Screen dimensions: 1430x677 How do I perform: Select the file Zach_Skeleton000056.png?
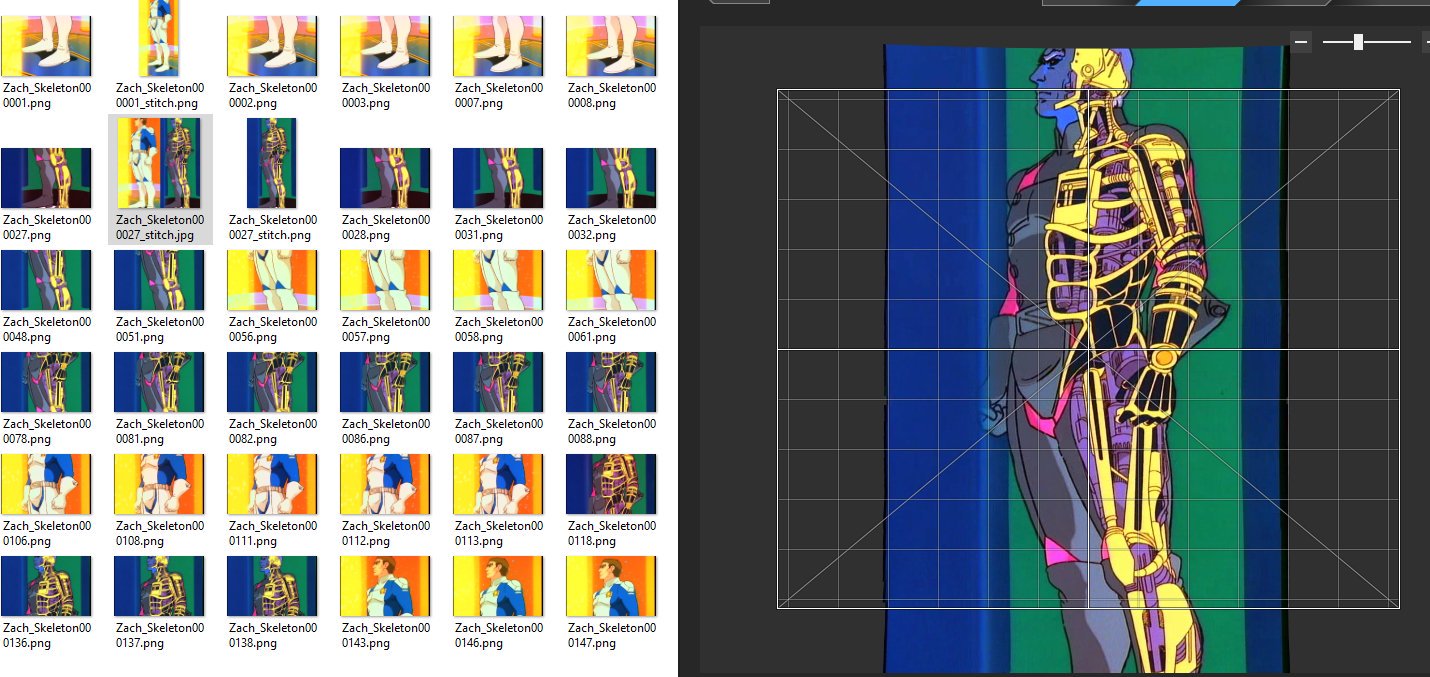pos(273,297)
